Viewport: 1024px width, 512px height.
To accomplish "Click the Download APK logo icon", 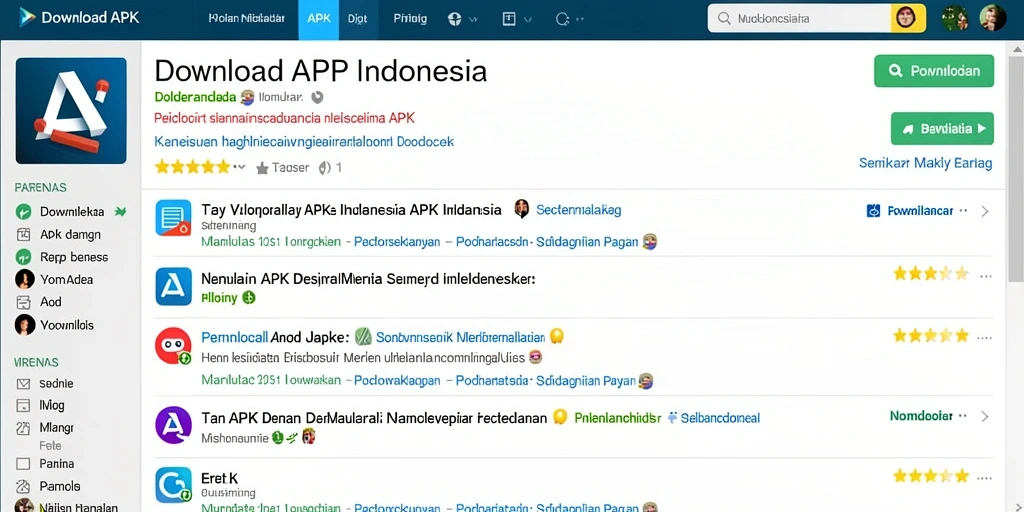I will pyautogui.click(x=27, y=18).
